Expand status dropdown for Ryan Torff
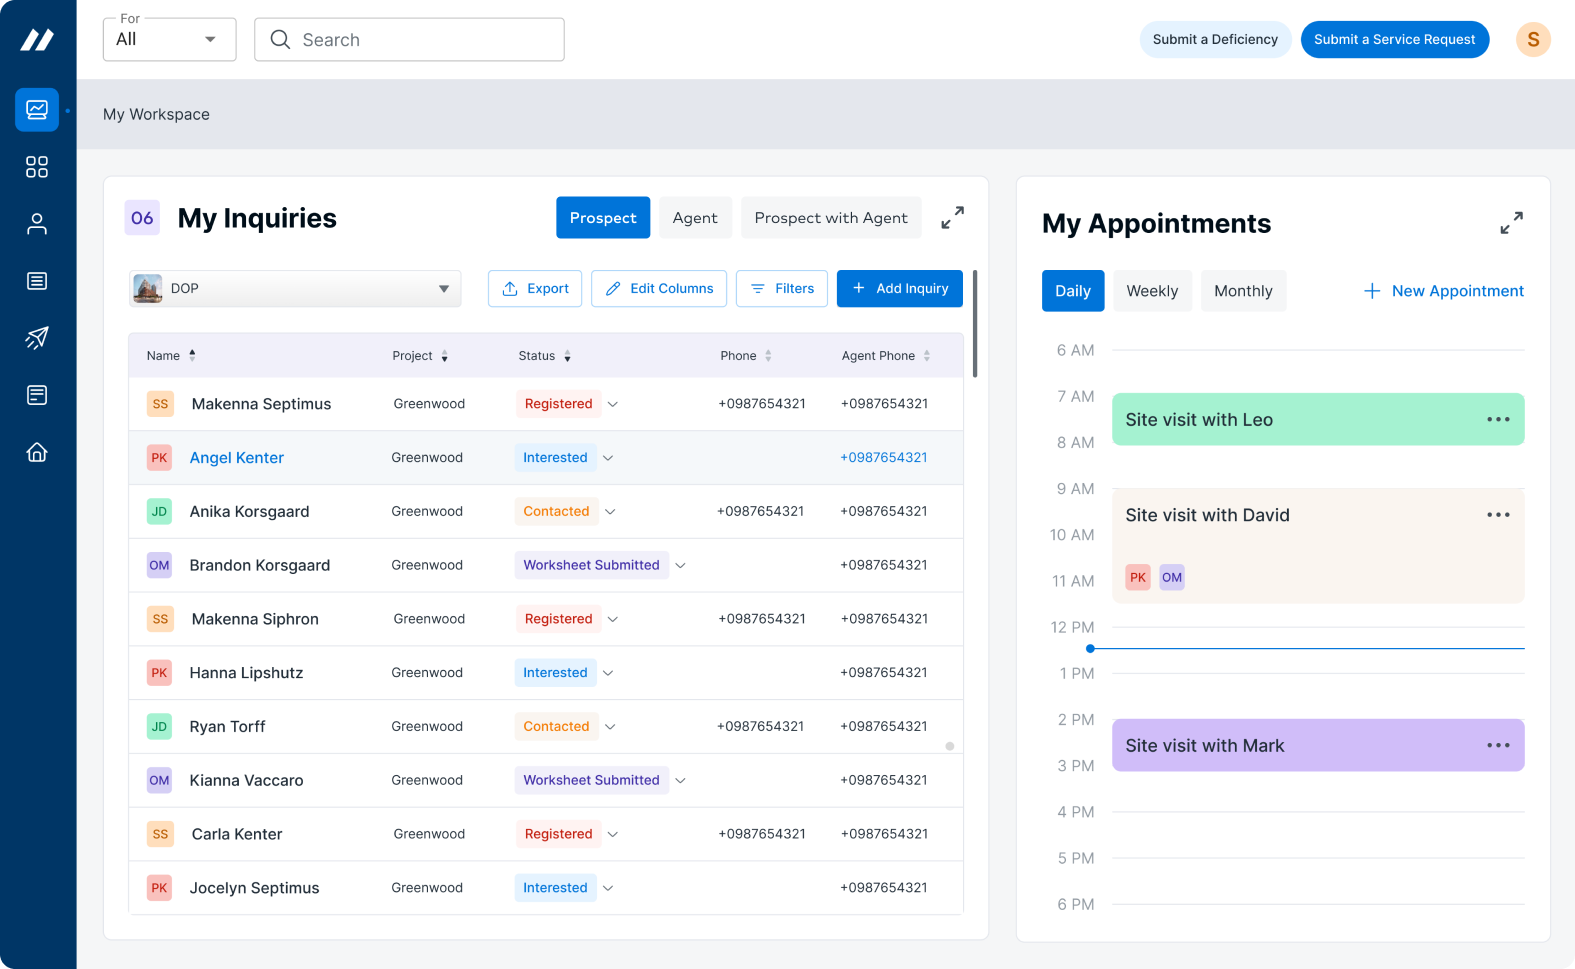Image resolution: width=1575 pixels, height=969 pixels. point(610,727)
